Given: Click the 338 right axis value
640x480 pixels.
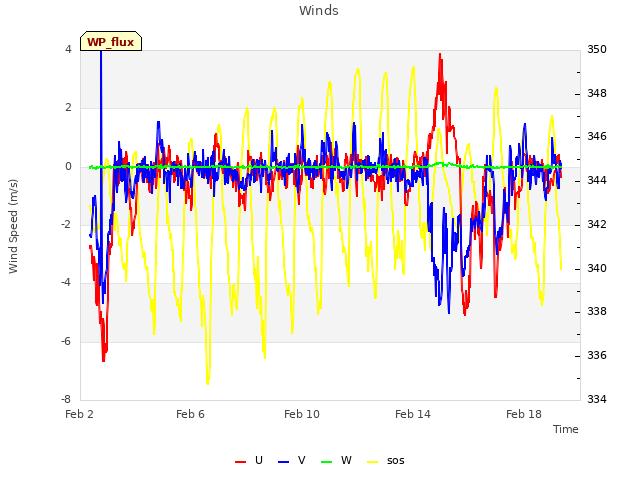Looking at the screenshot, I should click(x=597, y=311).
